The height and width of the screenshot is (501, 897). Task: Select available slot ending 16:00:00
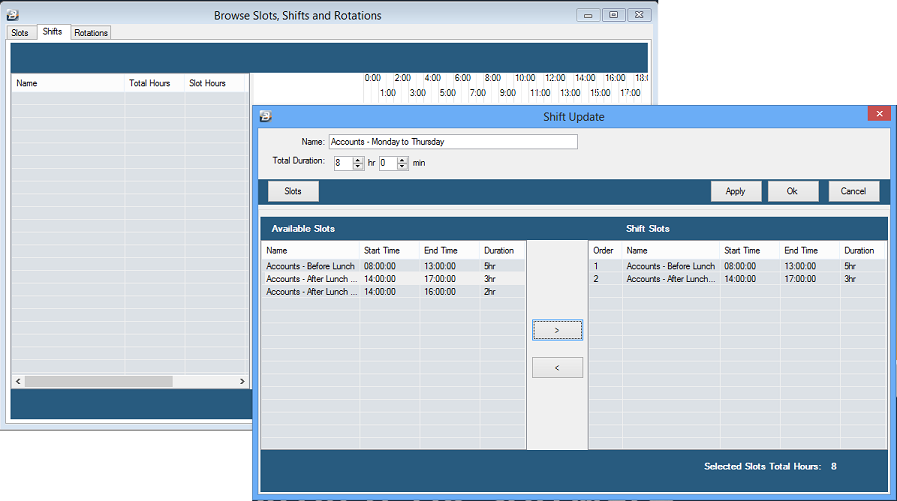pos(393,292)
